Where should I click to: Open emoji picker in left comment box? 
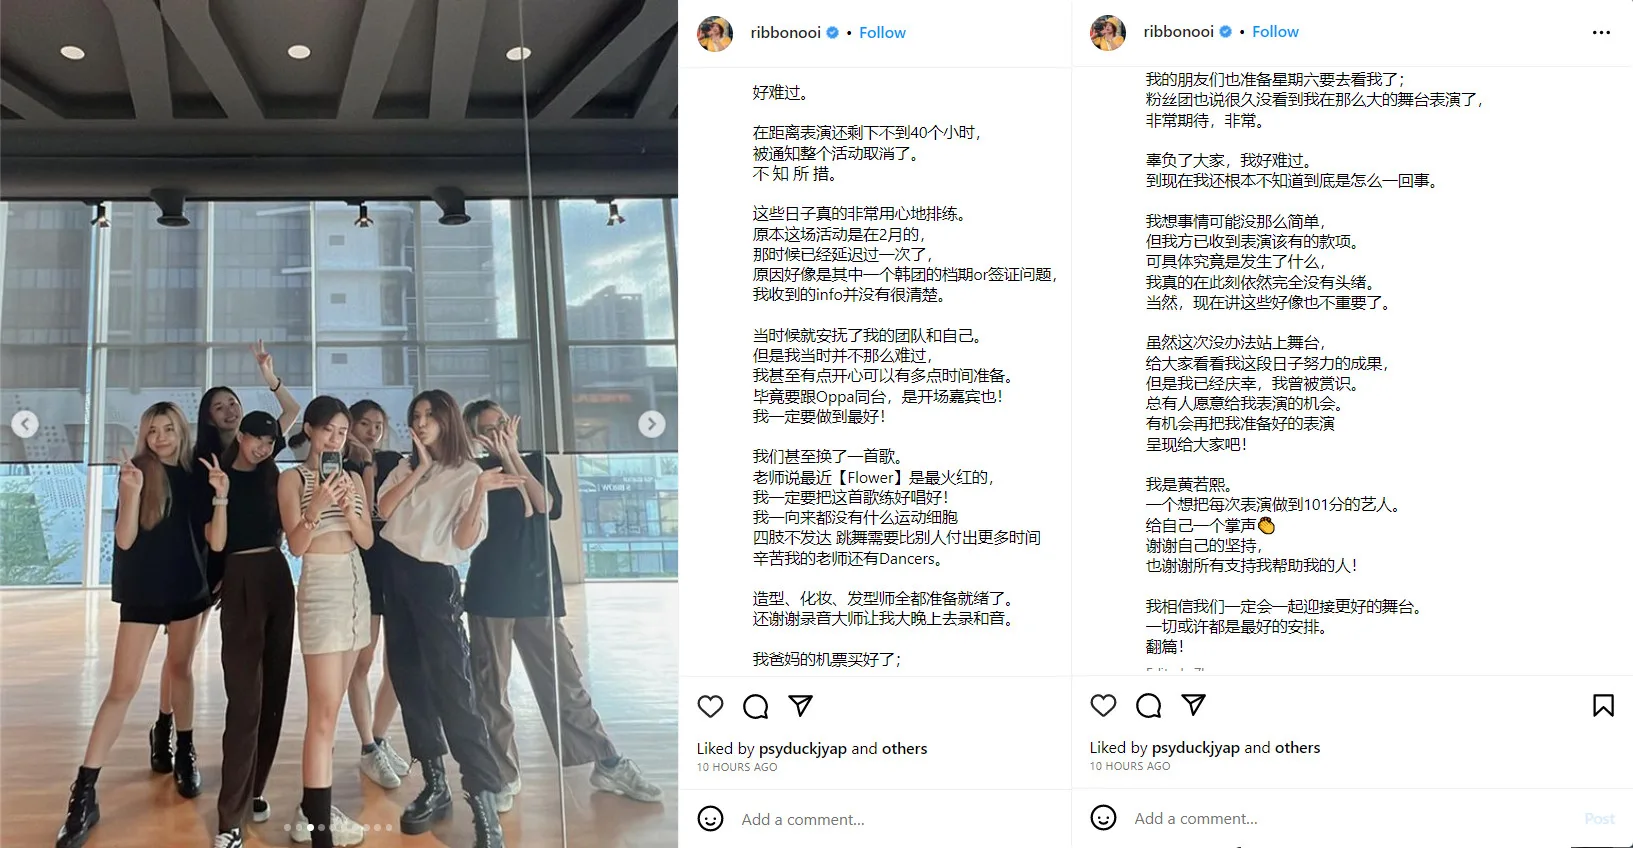point(710,819)
